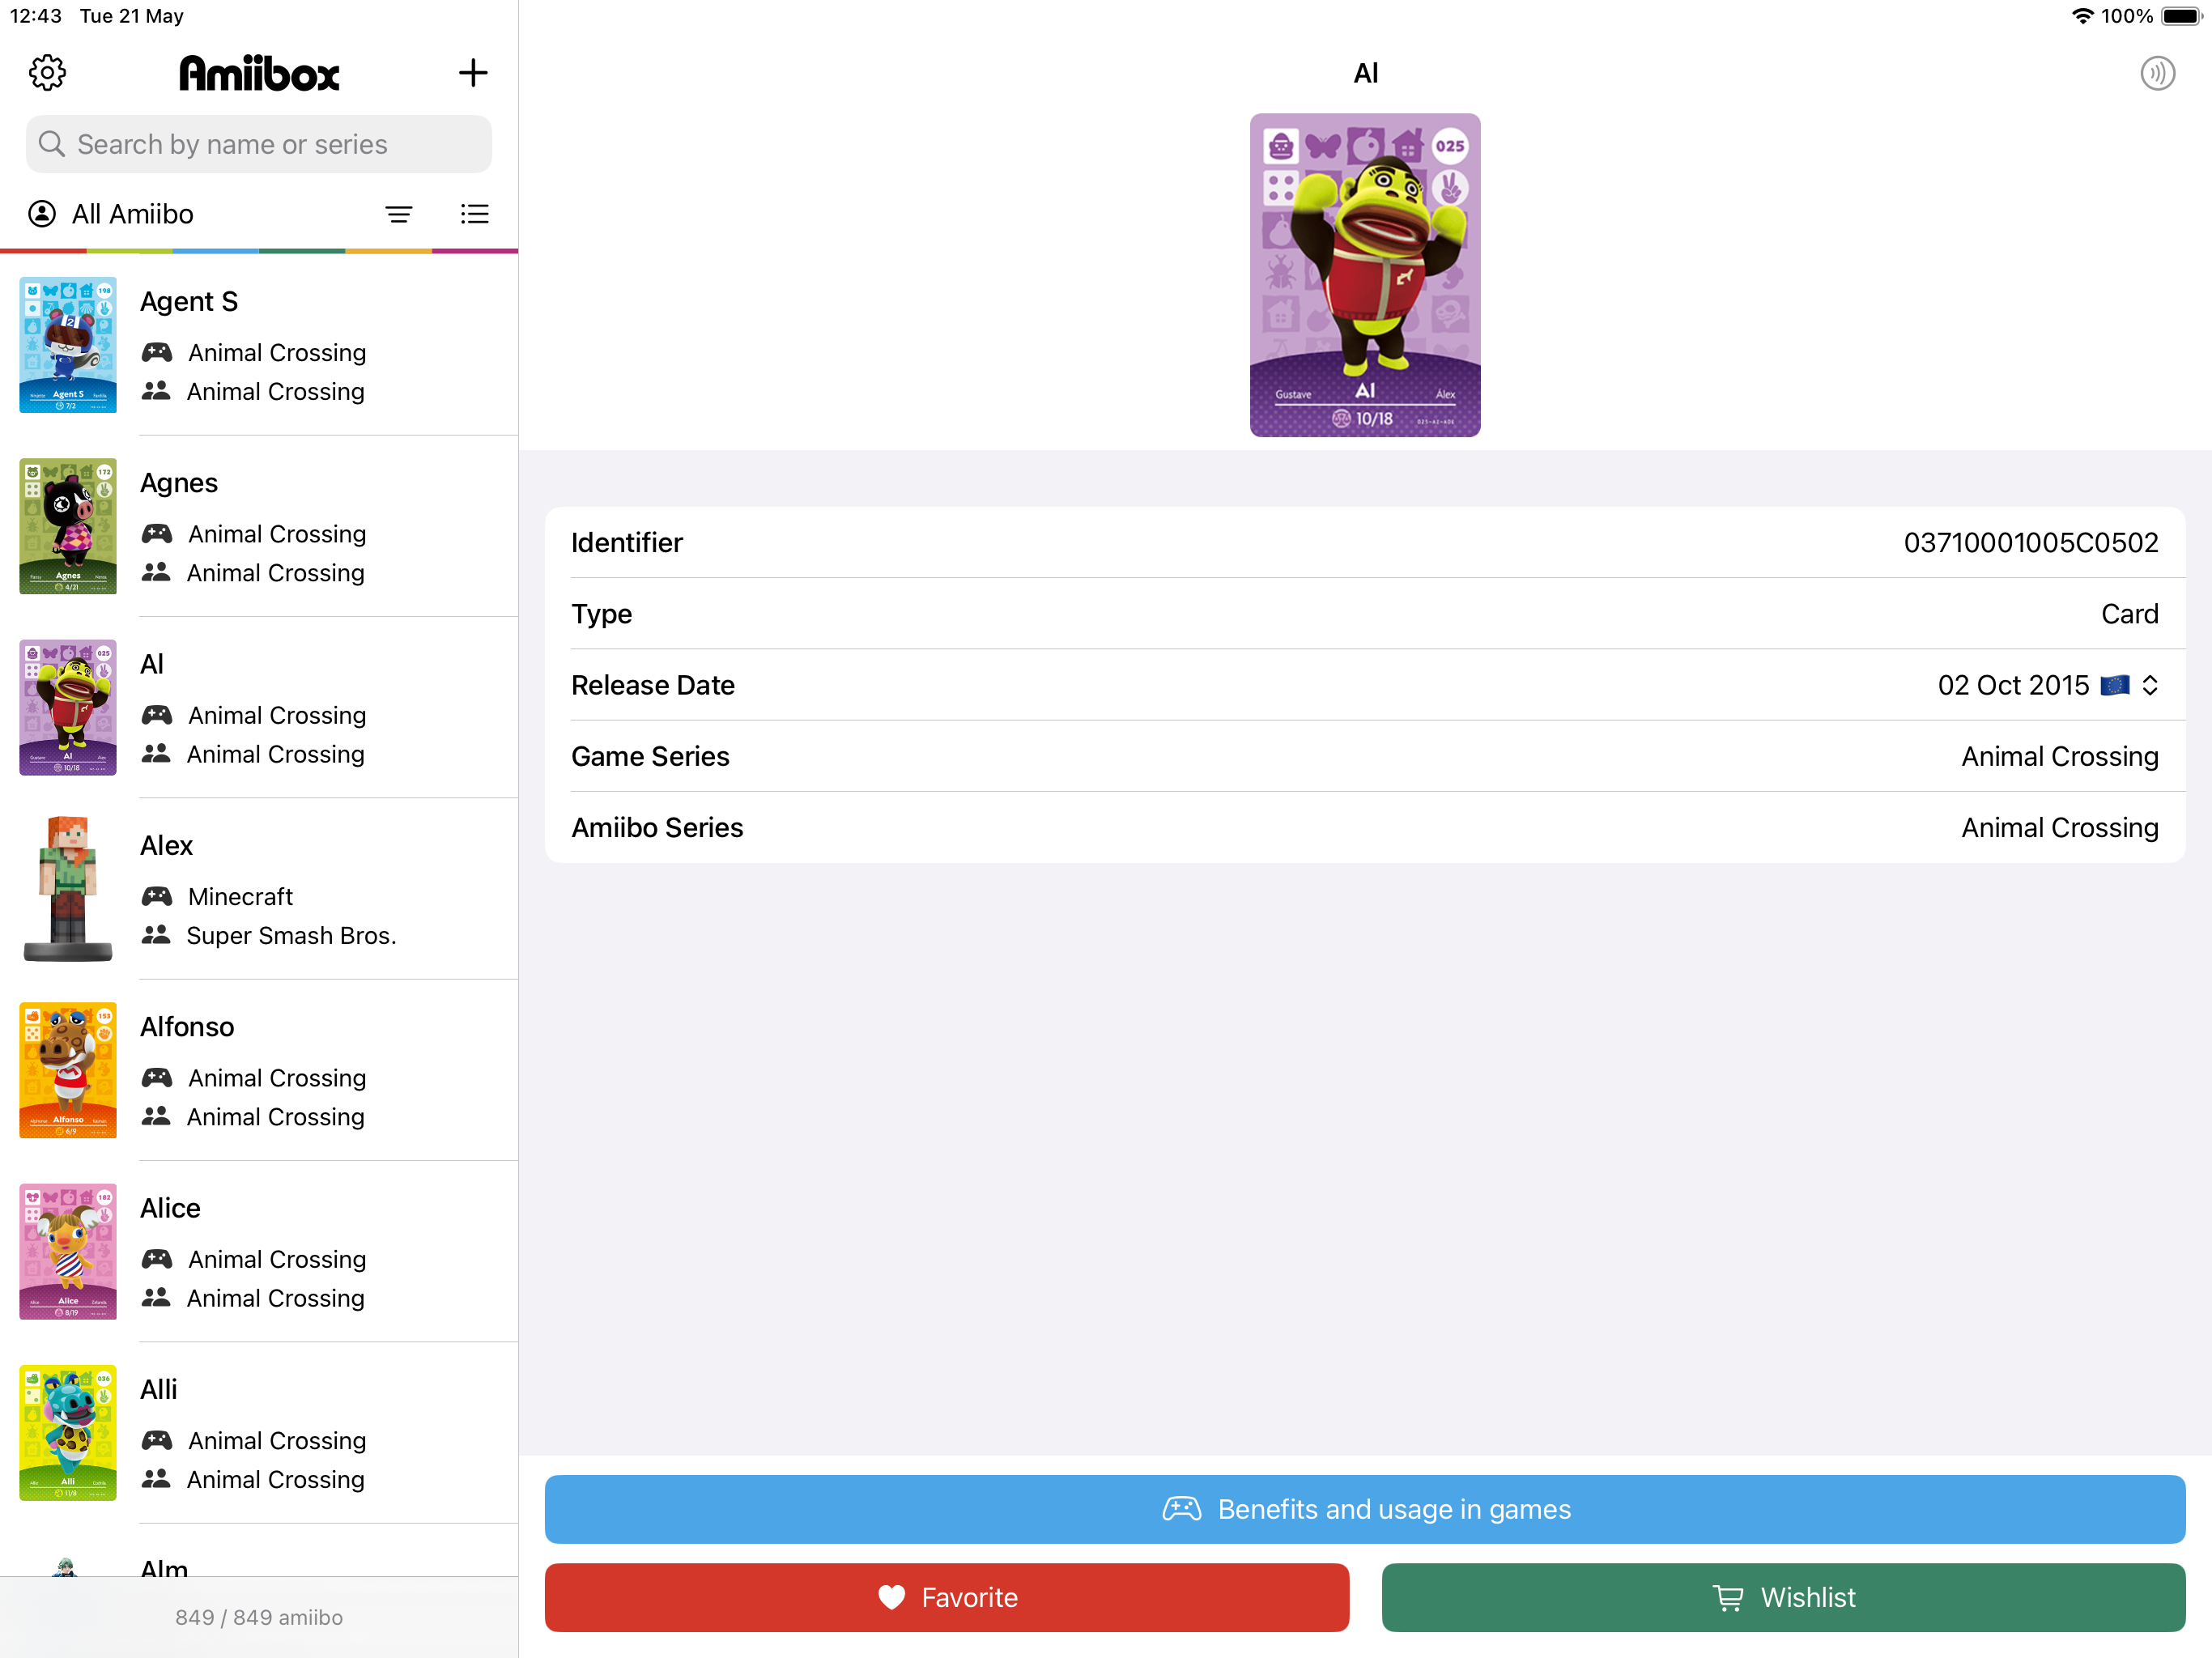Select Alfonso in the list
2212x1658 pixels.
click(259, 1070)
